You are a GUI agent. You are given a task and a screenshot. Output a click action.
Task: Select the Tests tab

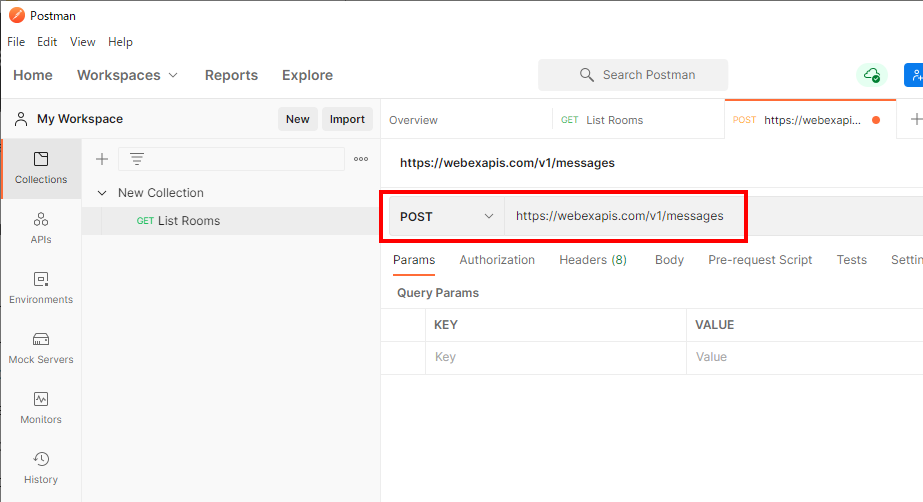point(852,260)
